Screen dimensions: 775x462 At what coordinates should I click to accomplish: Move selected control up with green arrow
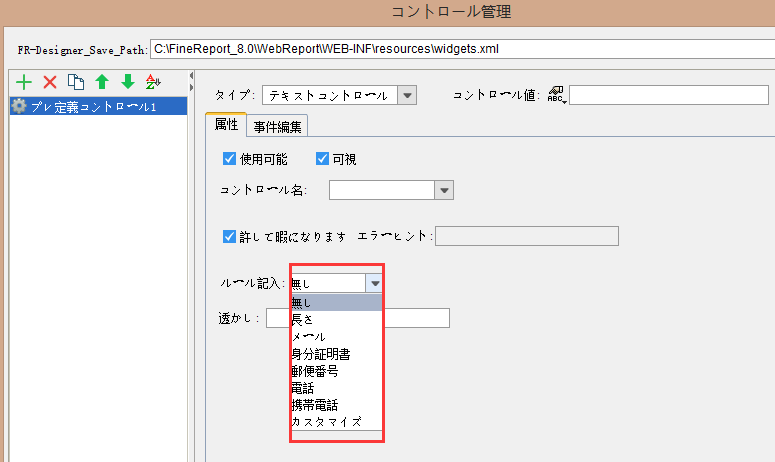(x=102, y=82)
